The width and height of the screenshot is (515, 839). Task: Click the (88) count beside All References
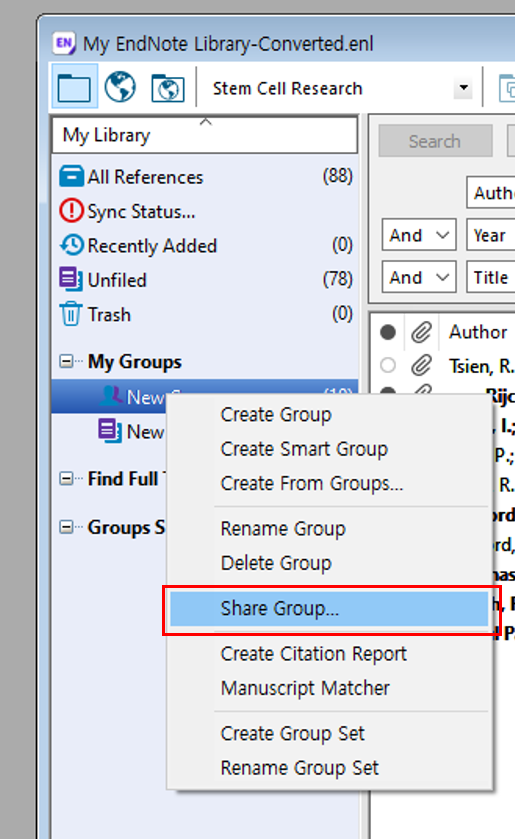click(x=337, y=176)
